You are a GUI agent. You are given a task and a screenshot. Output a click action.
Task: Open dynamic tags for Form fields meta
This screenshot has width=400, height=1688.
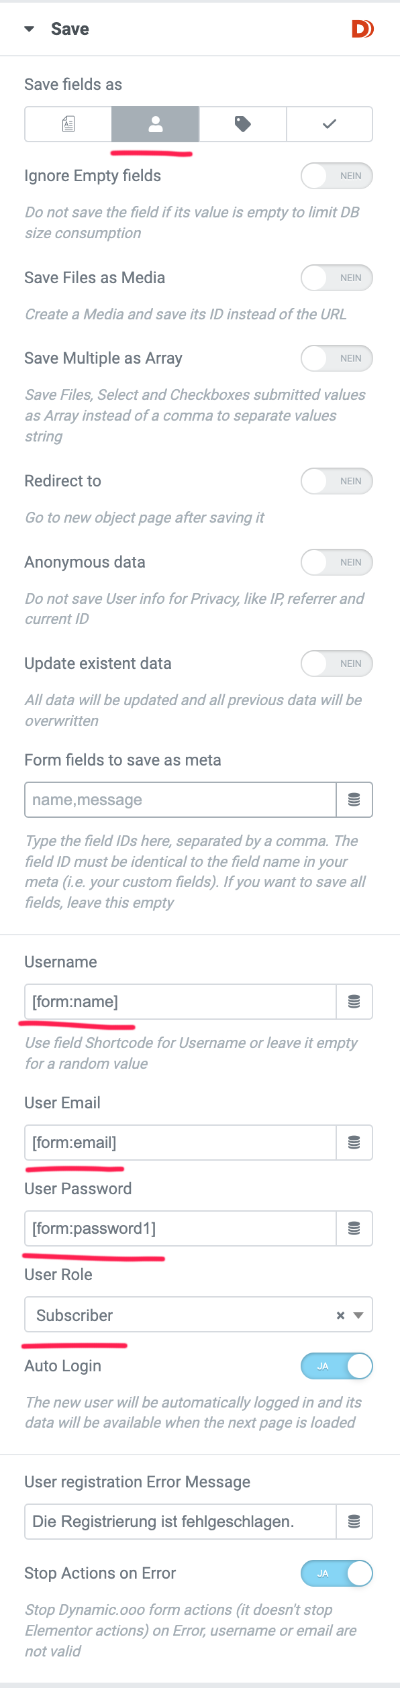coord(354,800)
